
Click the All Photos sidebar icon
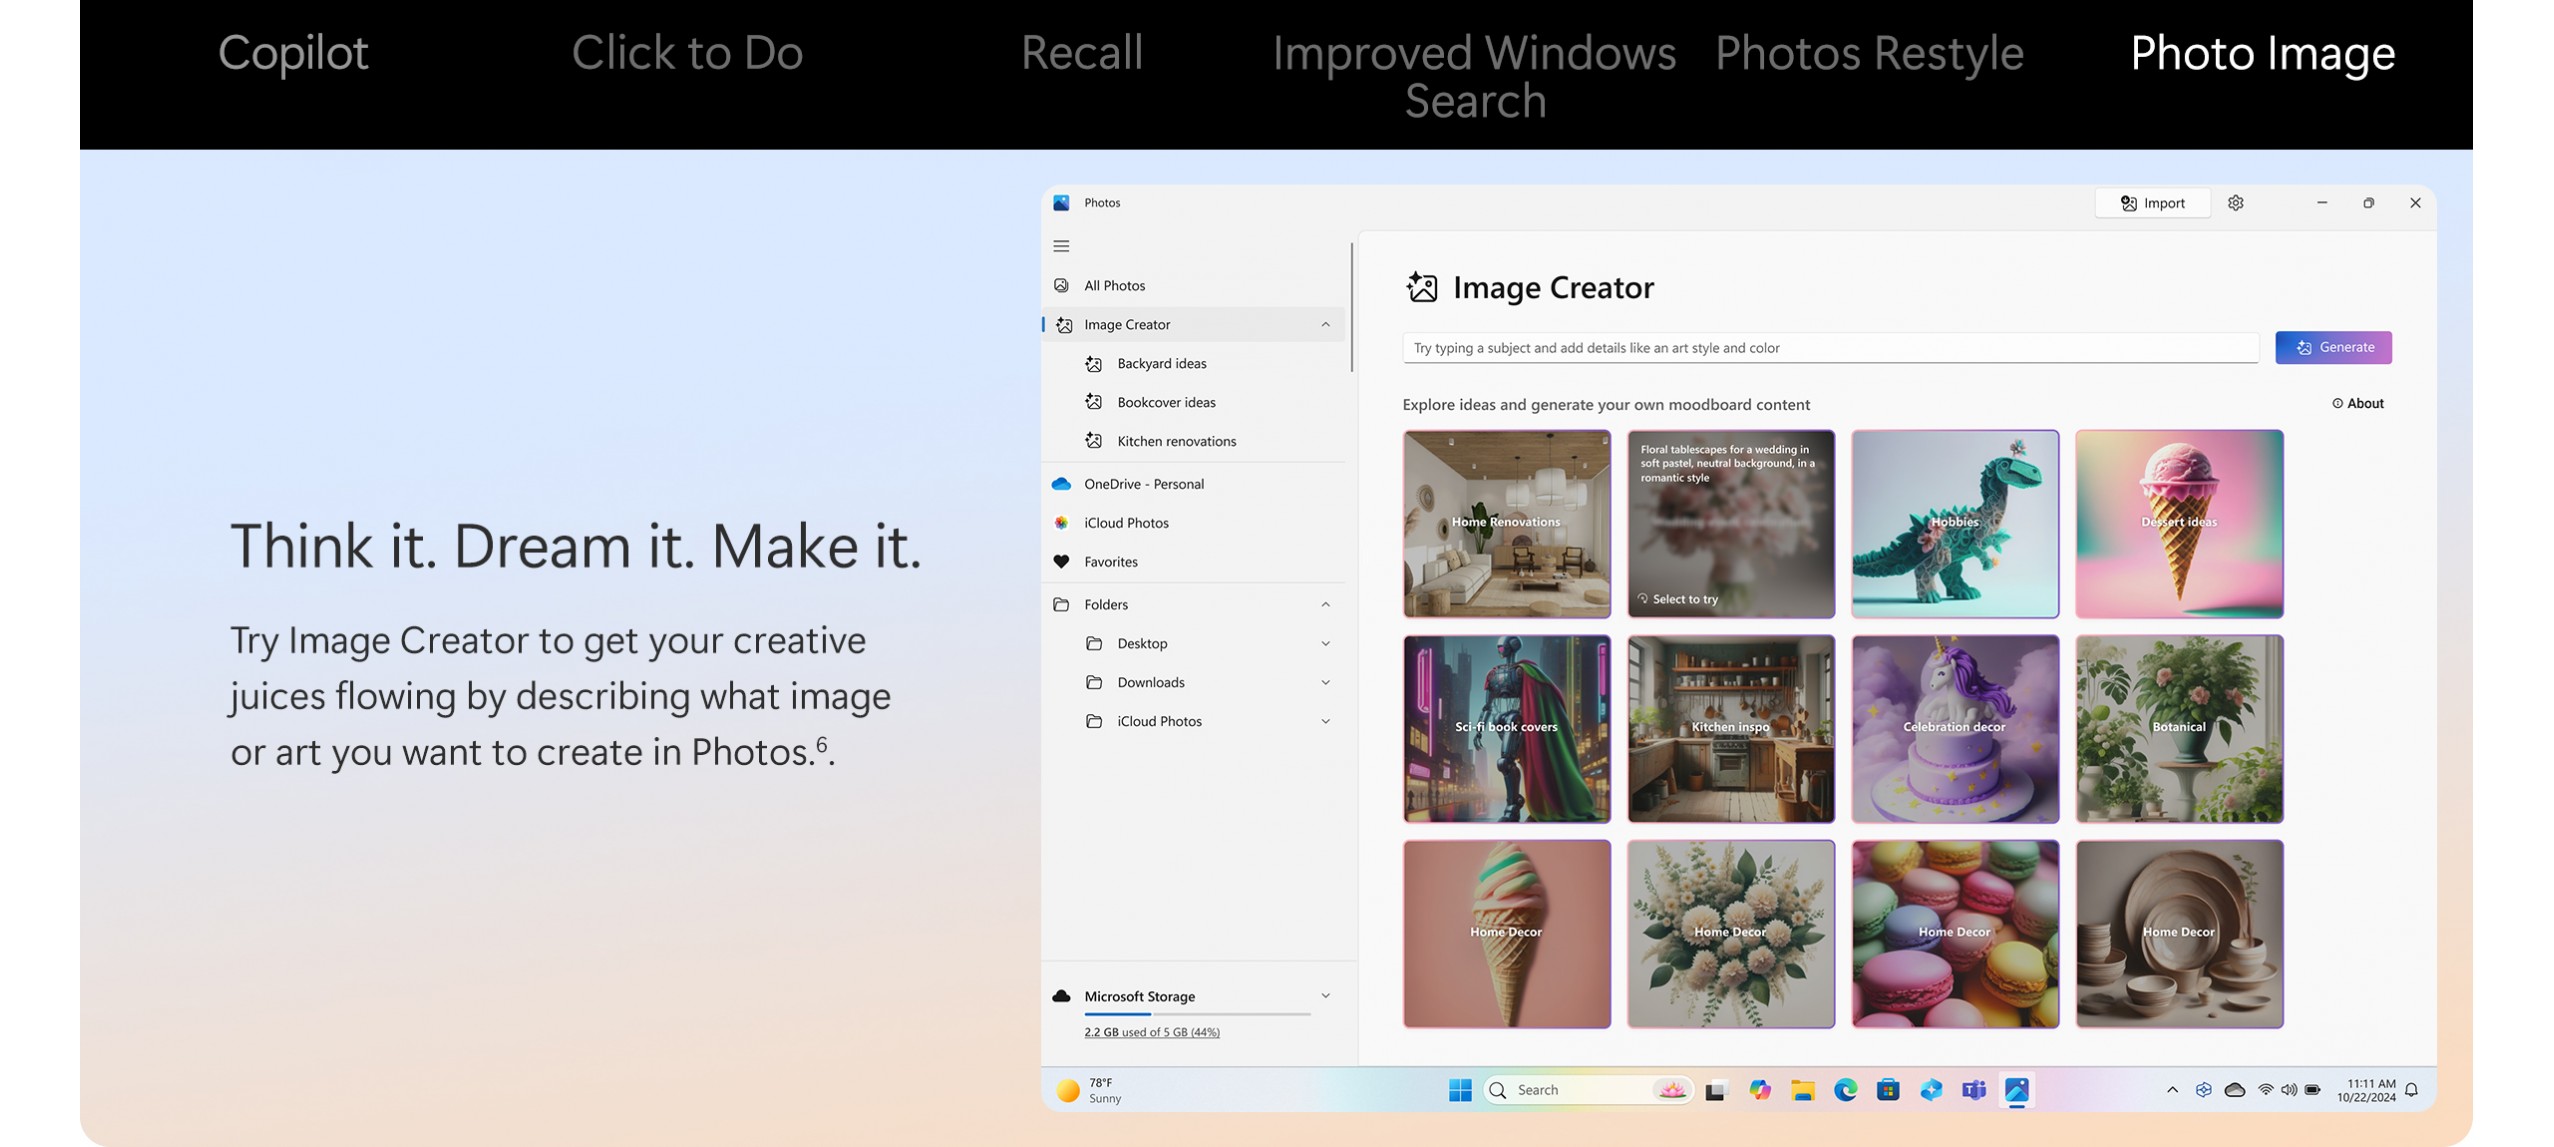1061,285
